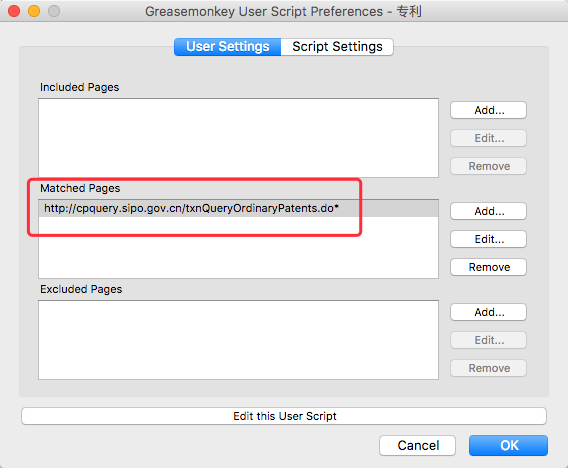Viewport: 568px width, 468px height.
Task: Click inside the empty Excluded Pages list
Action: (x=238, y=340)
